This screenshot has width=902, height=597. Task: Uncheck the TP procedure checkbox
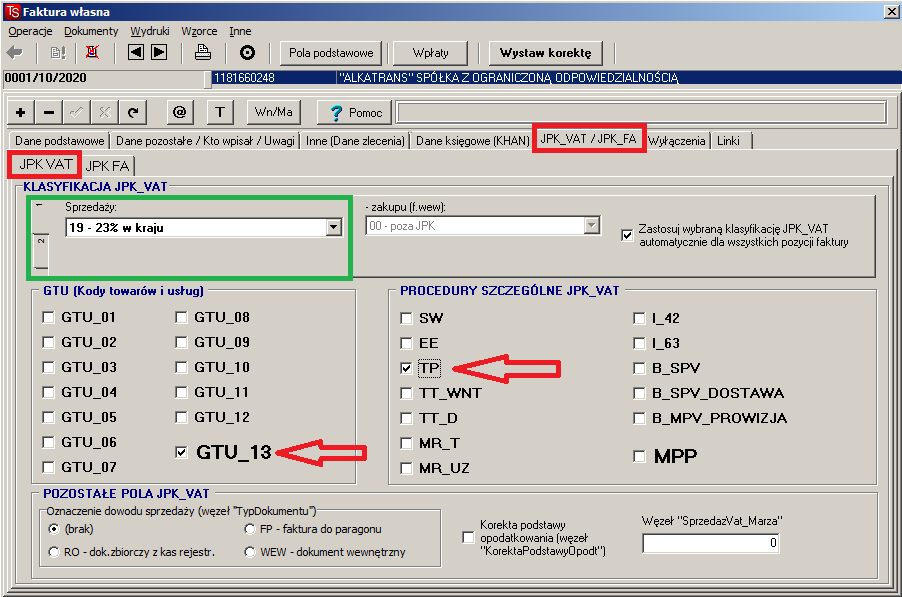406,368
